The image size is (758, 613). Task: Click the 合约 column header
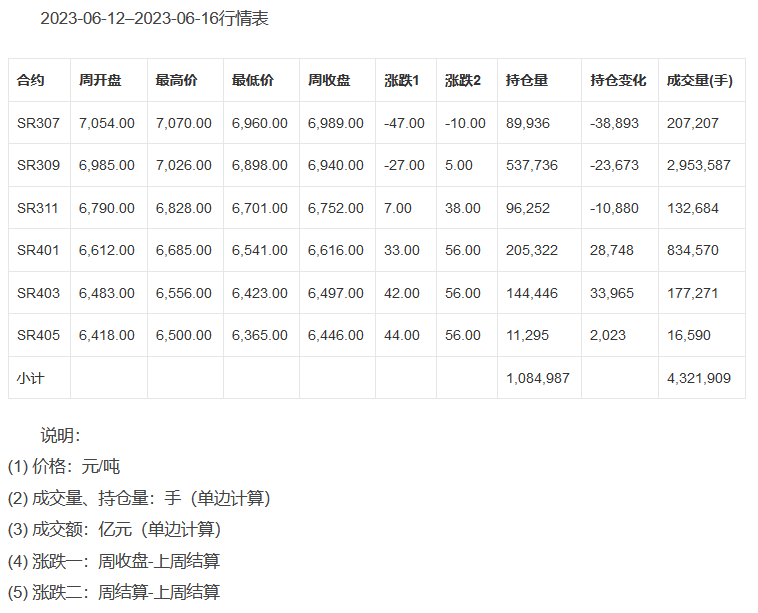tap(31, 80)
